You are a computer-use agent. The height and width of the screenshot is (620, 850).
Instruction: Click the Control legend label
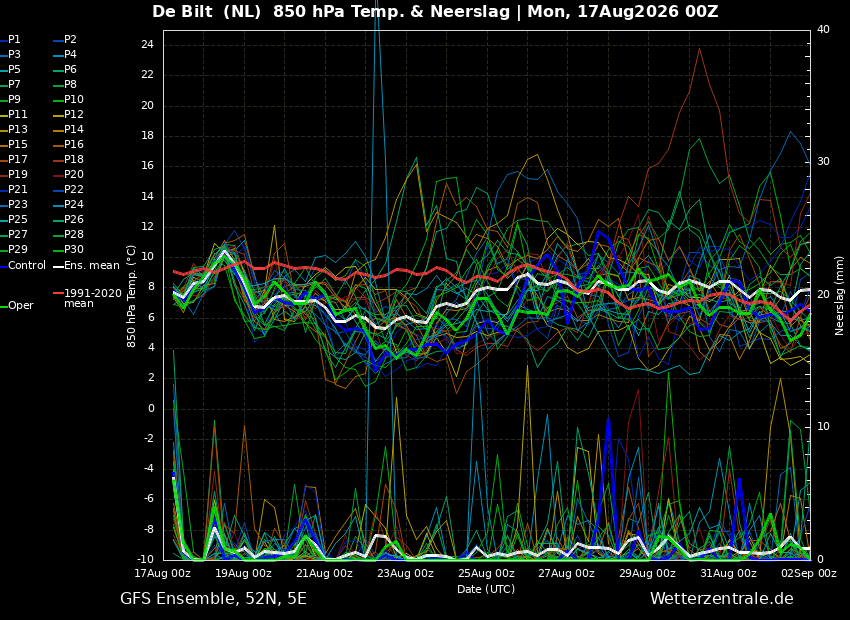(x=27, y=266)
